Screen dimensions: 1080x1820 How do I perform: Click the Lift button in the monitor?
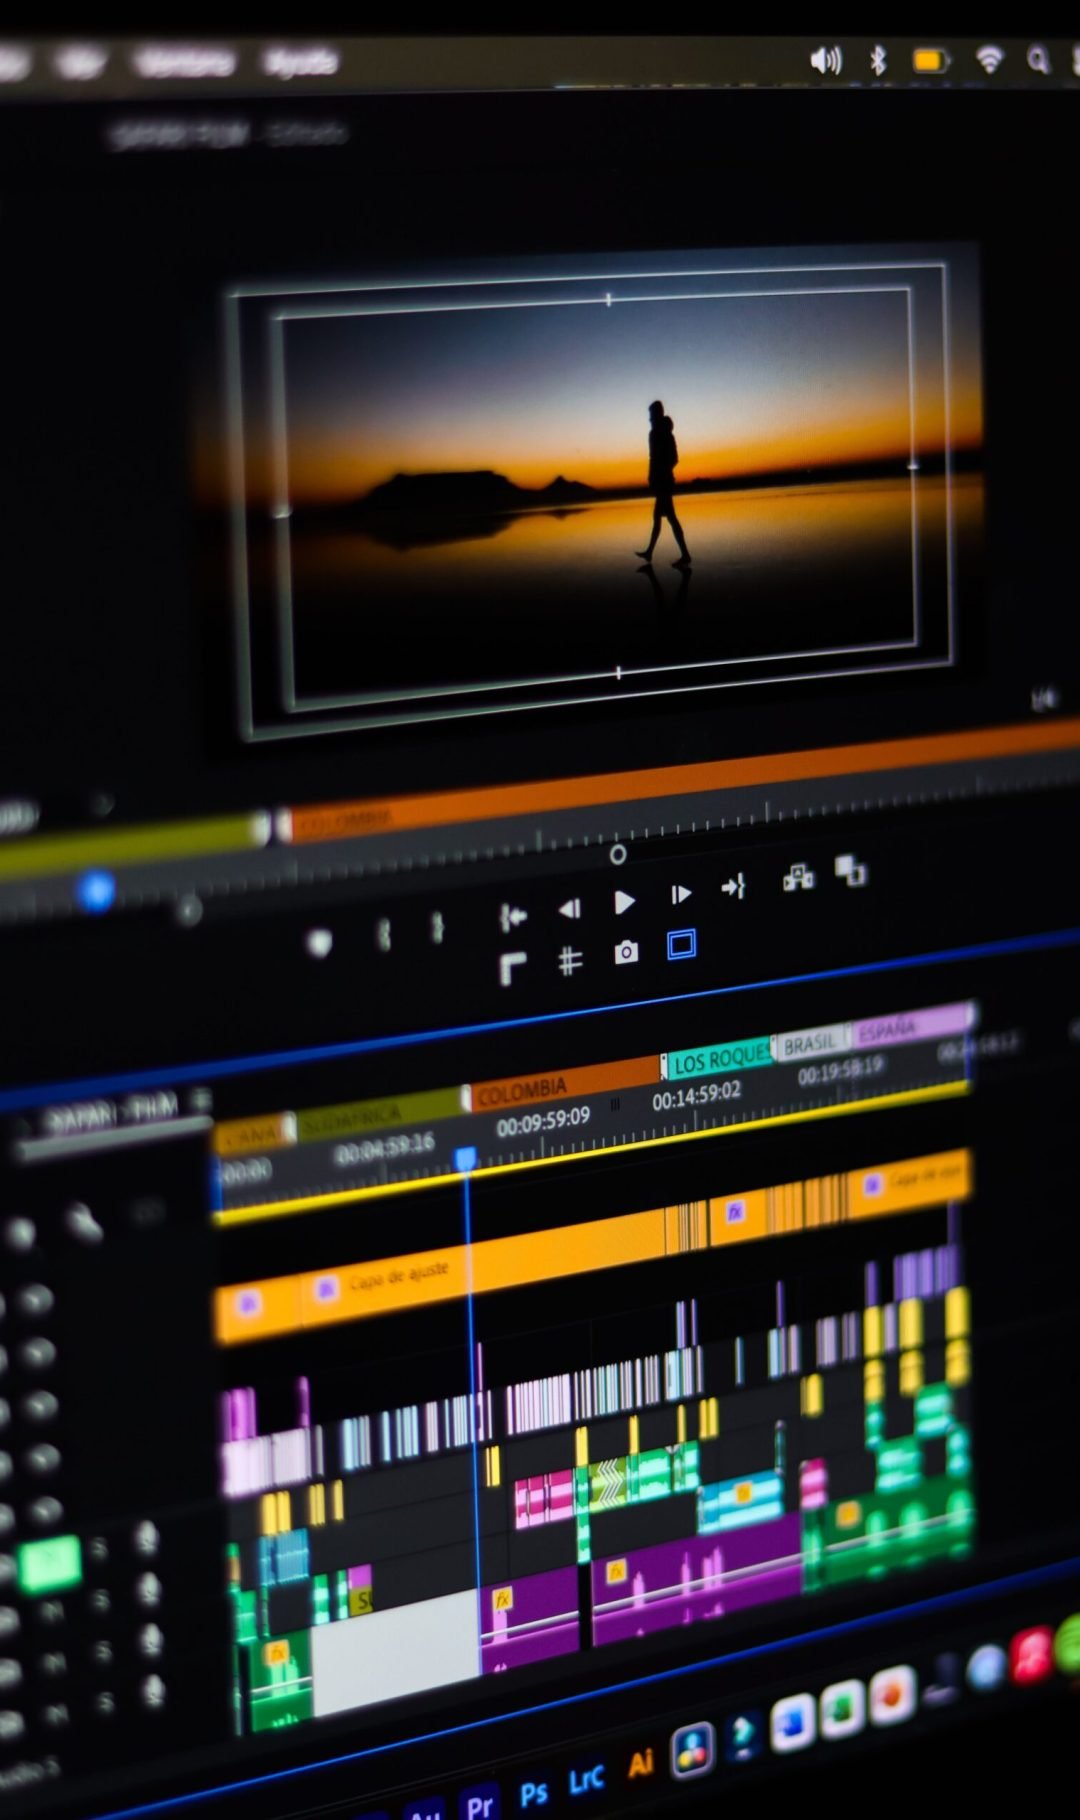tap(798, 878)
